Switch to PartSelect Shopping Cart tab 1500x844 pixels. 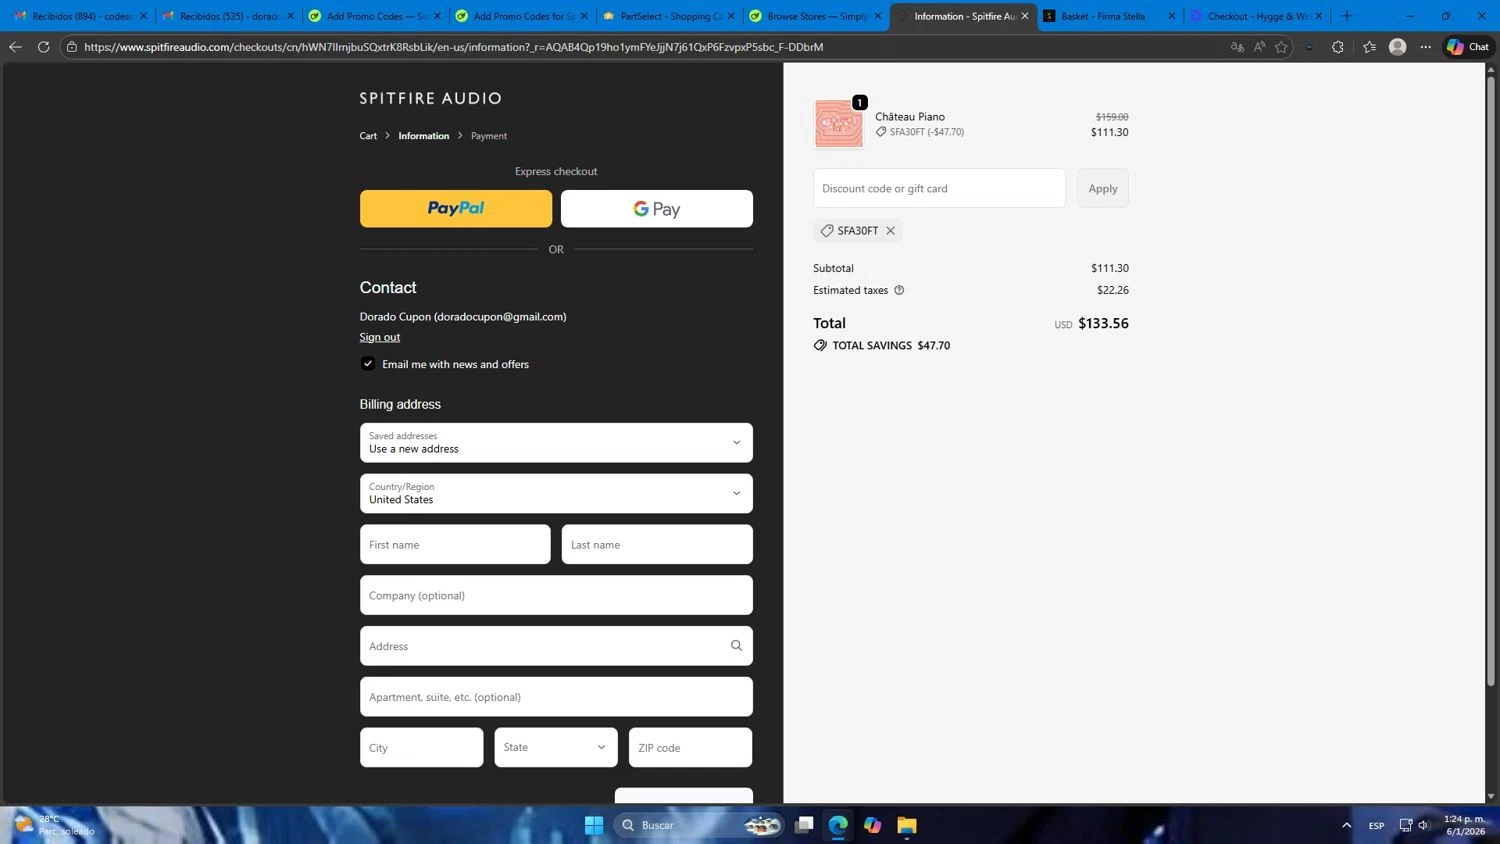pos(668,16)
